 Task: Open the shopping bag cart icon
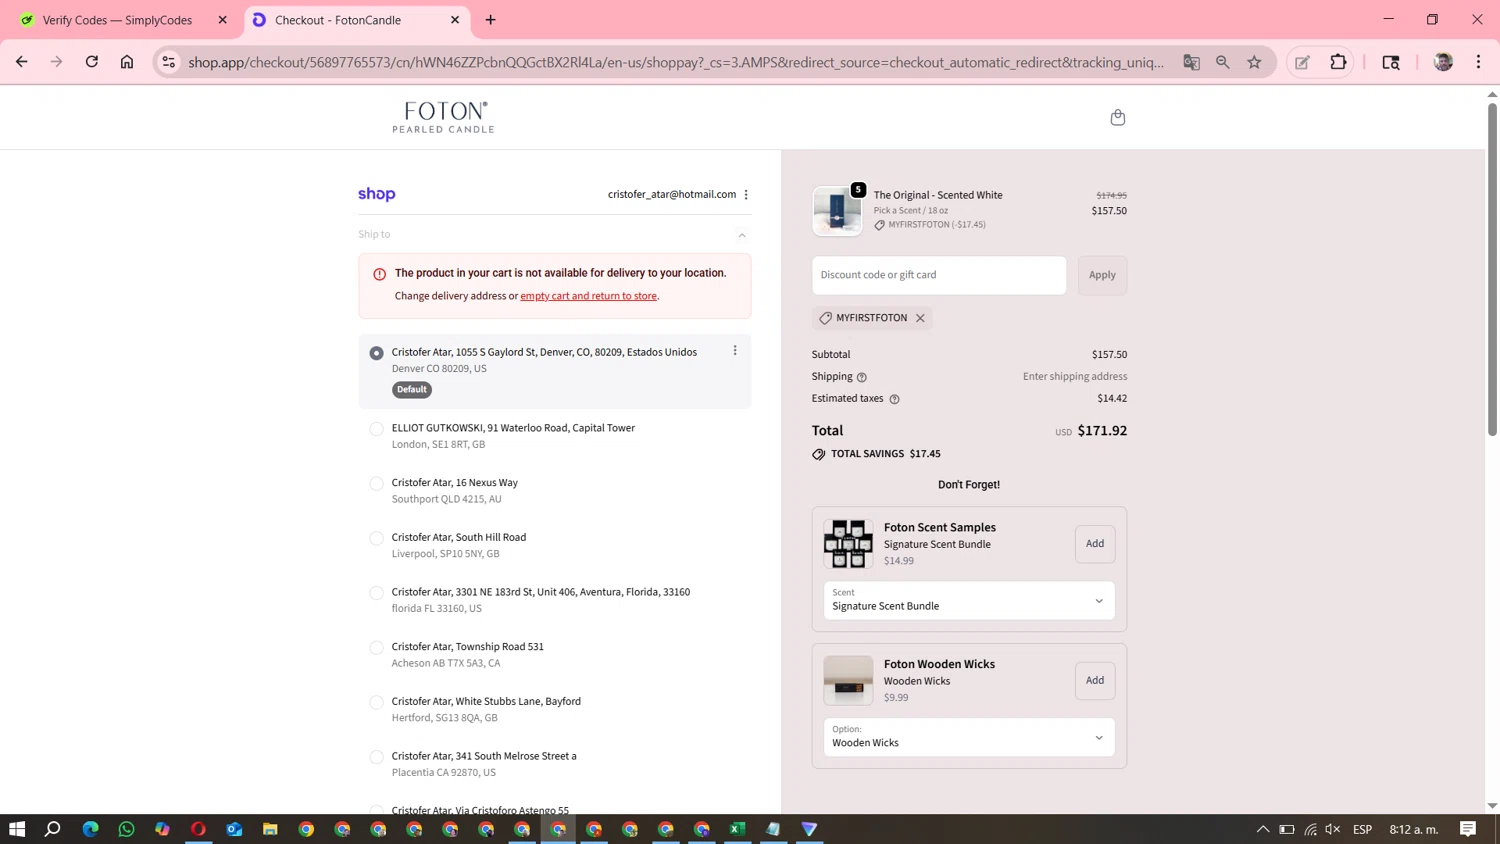[1117, 117]
